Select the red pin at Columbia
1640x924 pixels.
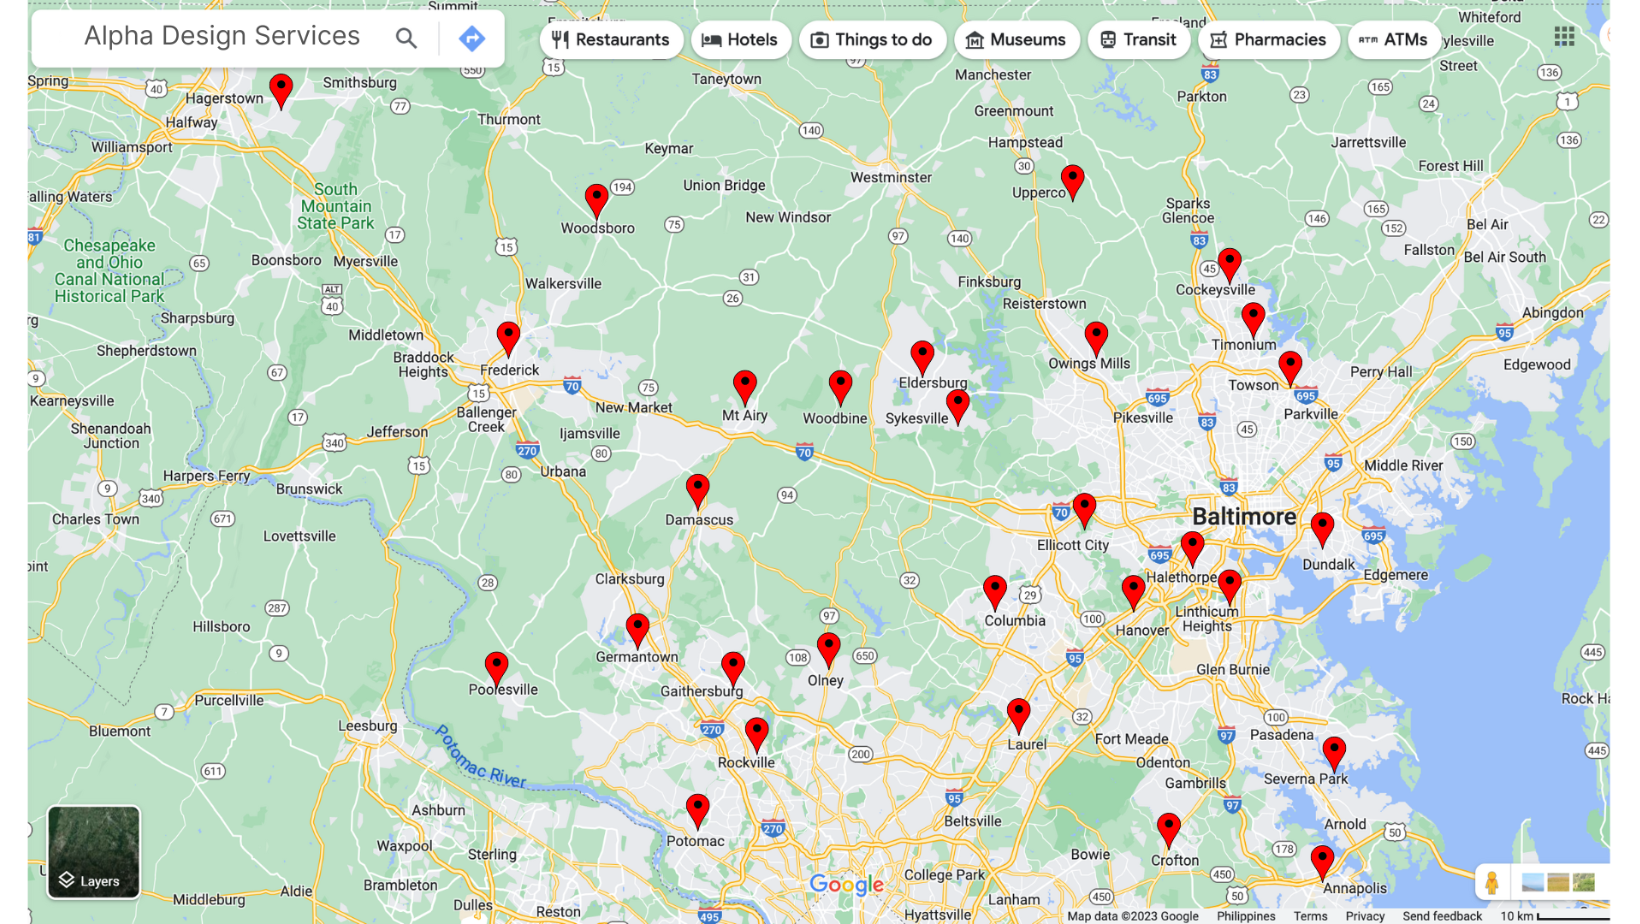pyautogui.click(x=994, y=590)
